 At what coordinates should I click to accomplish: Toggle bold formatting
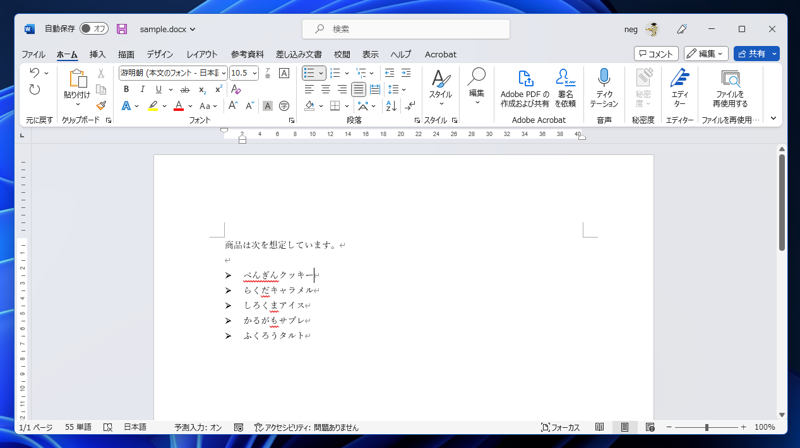tap(126, 89)
